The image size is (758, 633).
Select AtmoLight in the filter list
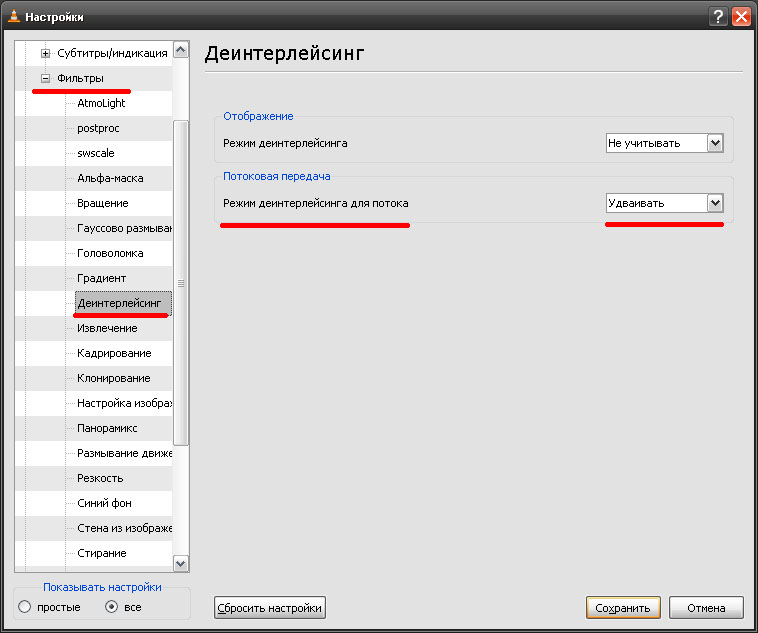[101, 103]
